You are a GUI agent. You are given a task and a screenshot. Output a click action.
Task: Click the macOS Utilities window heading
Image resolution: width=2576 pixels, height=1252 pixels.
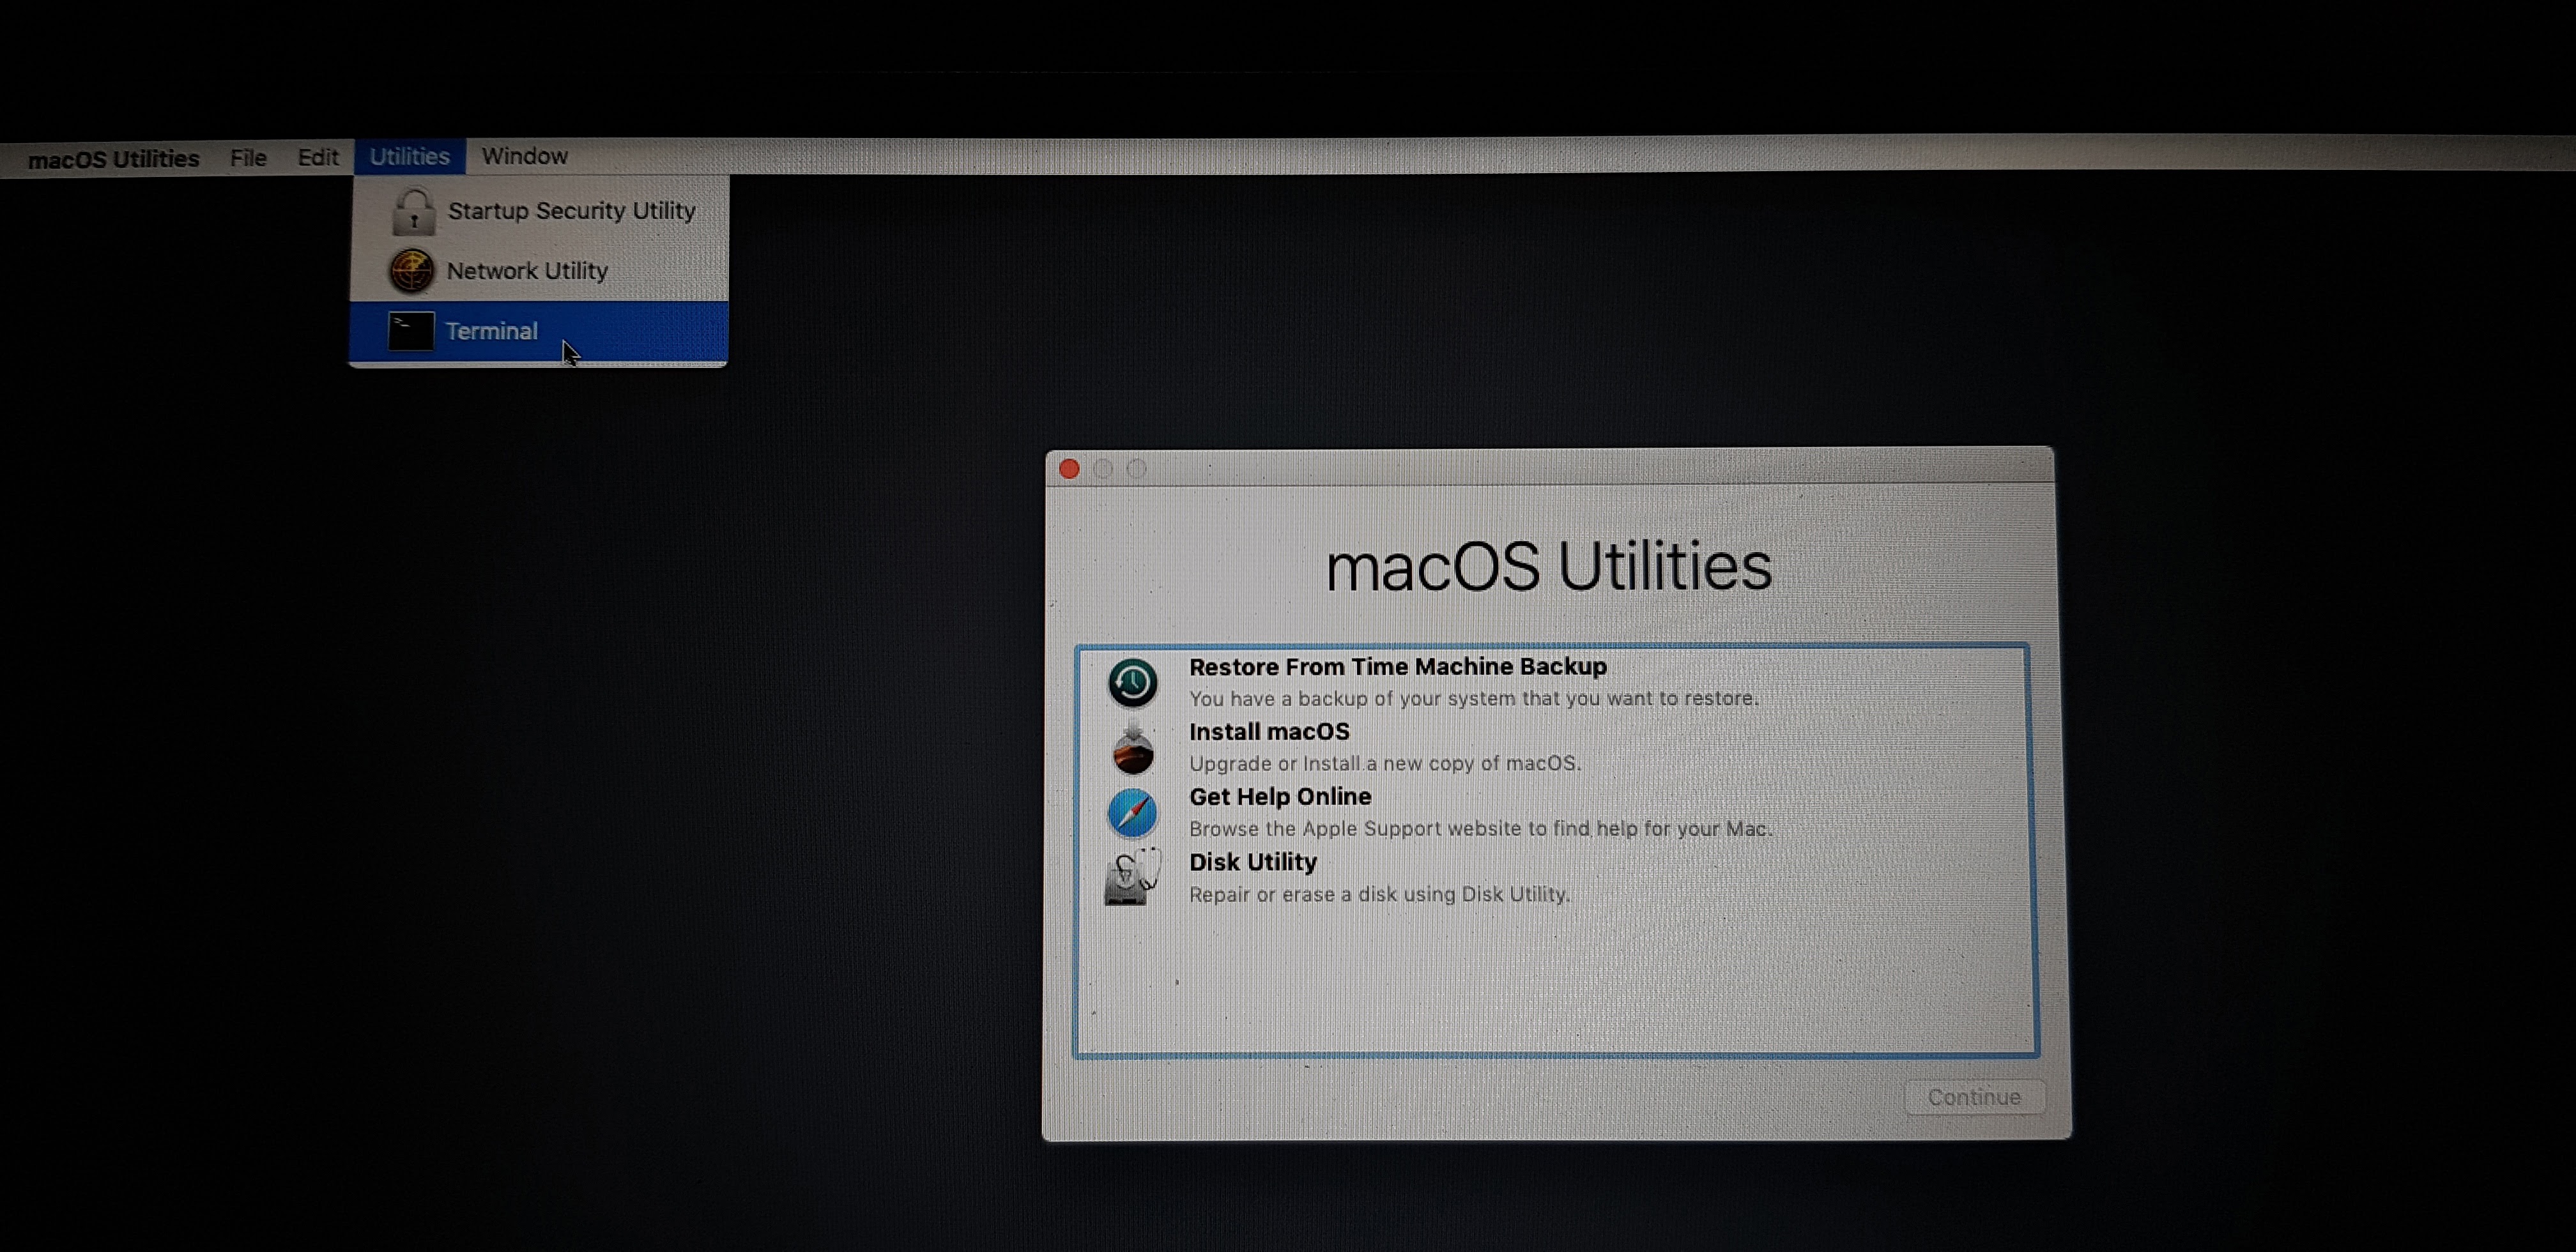point(1548,566)
